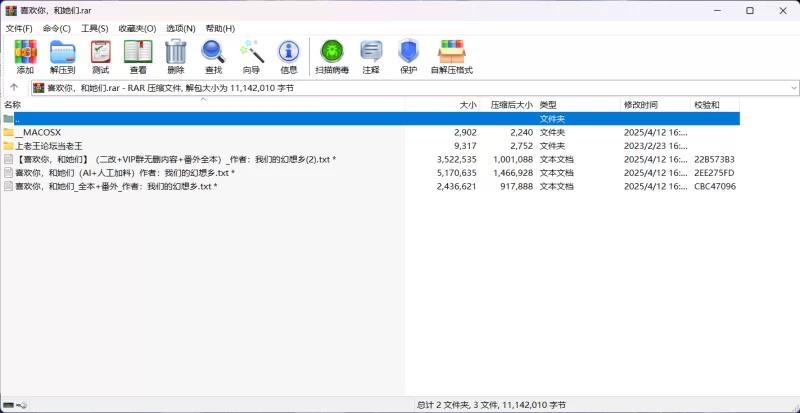The width and height of the screenshot is (800, 413).
Task: Open 查找 (Find) search tool
Action: 213,57
